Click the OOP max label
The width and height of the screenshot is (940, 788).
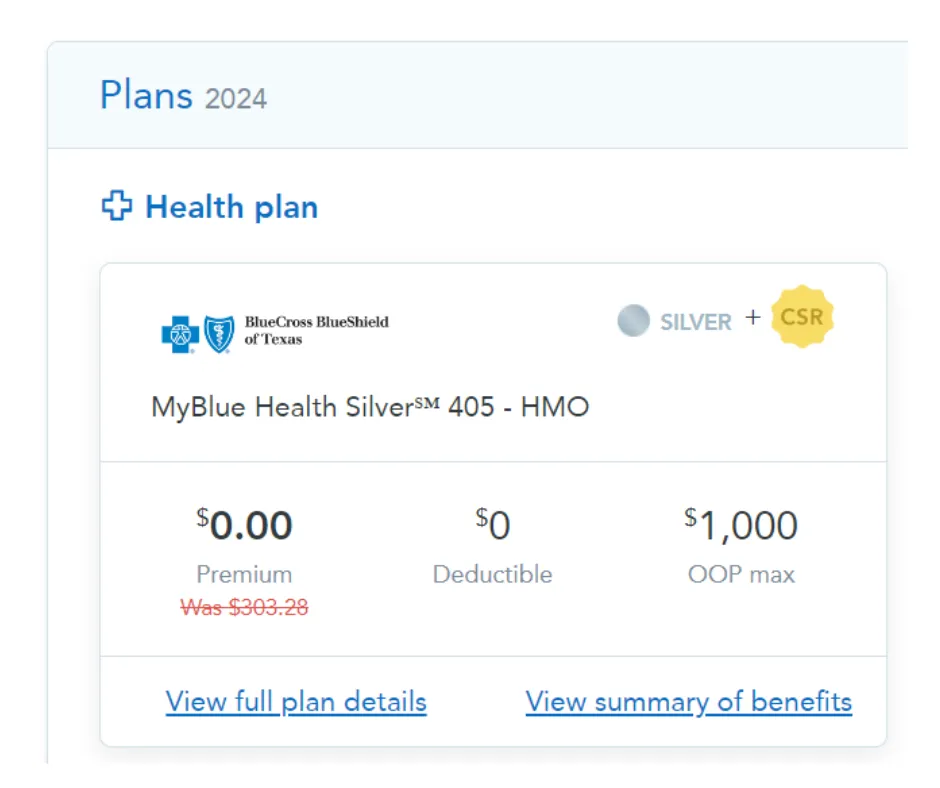pyautogui.click(x=741, y=575)
